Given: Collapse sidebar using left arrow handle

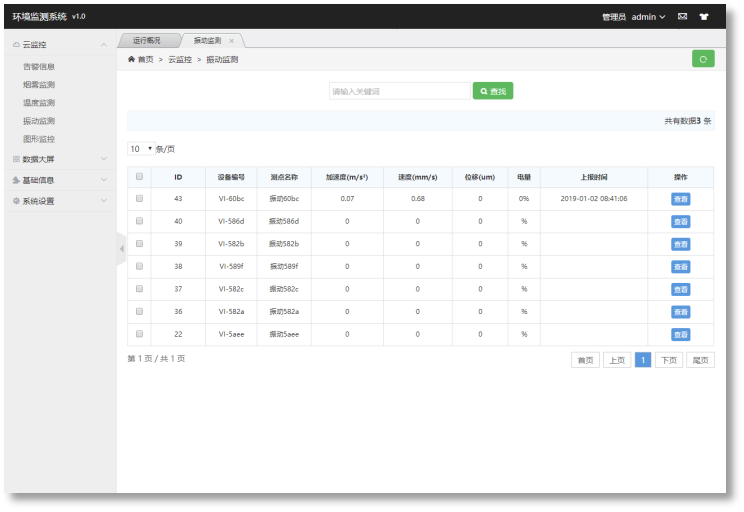Looking at the screenshot, I should point(121,248).
